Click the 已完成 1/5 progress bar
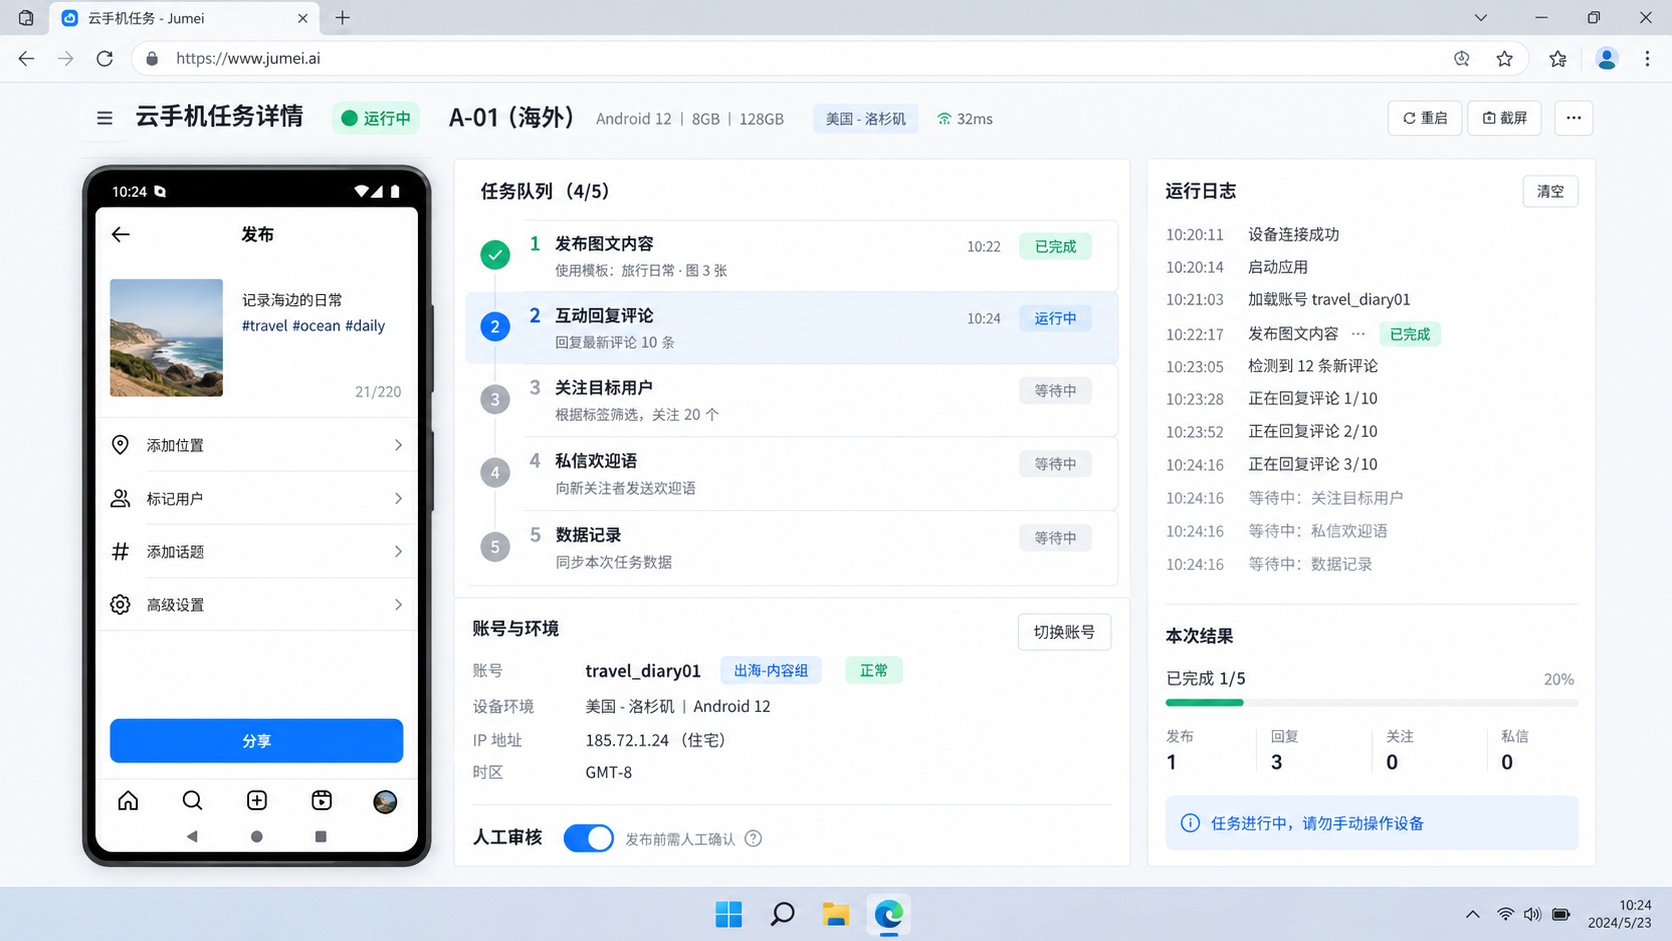The height and width of the screenshot is (941, 1672). tap(1372, 703)
